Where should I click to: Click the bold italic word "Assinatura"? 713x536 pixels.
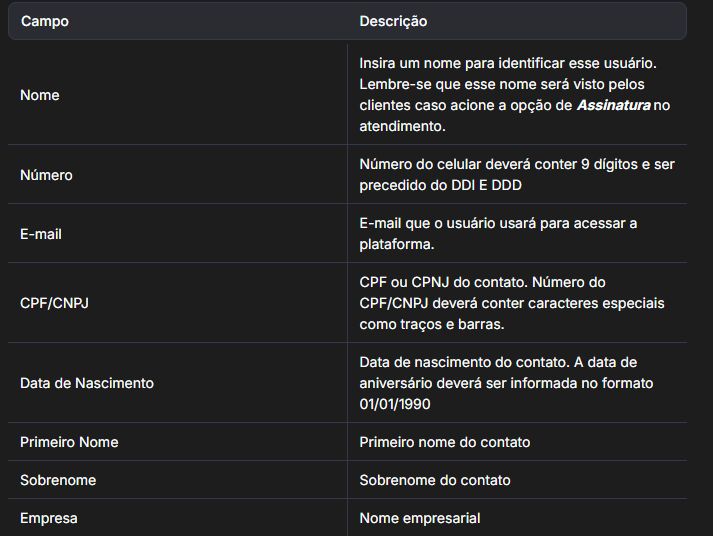pyautogui.click(x=613, y=105)
